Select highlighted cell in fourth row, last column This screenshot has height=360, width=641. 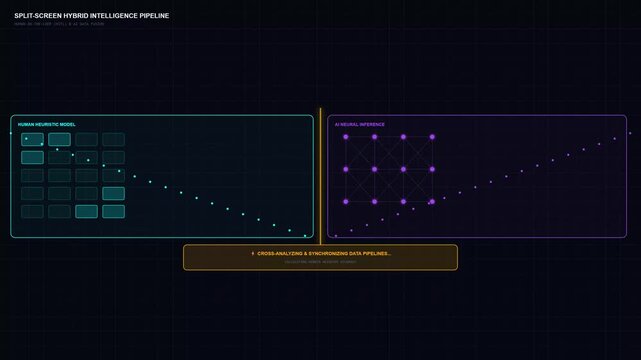click(114, 193)
